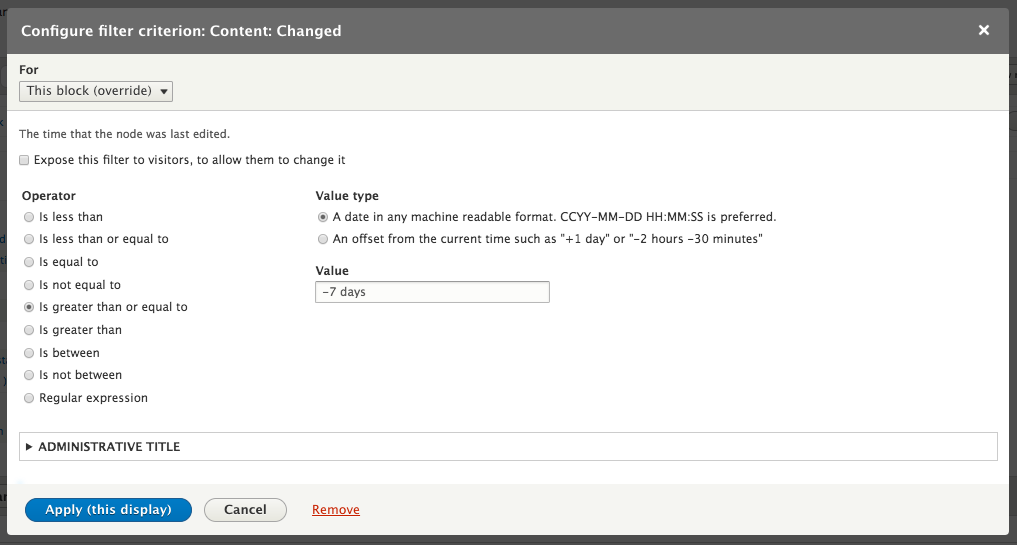Choose machine readable date value type
This screenshot has width=1017, height=545.
pos(322,217)
